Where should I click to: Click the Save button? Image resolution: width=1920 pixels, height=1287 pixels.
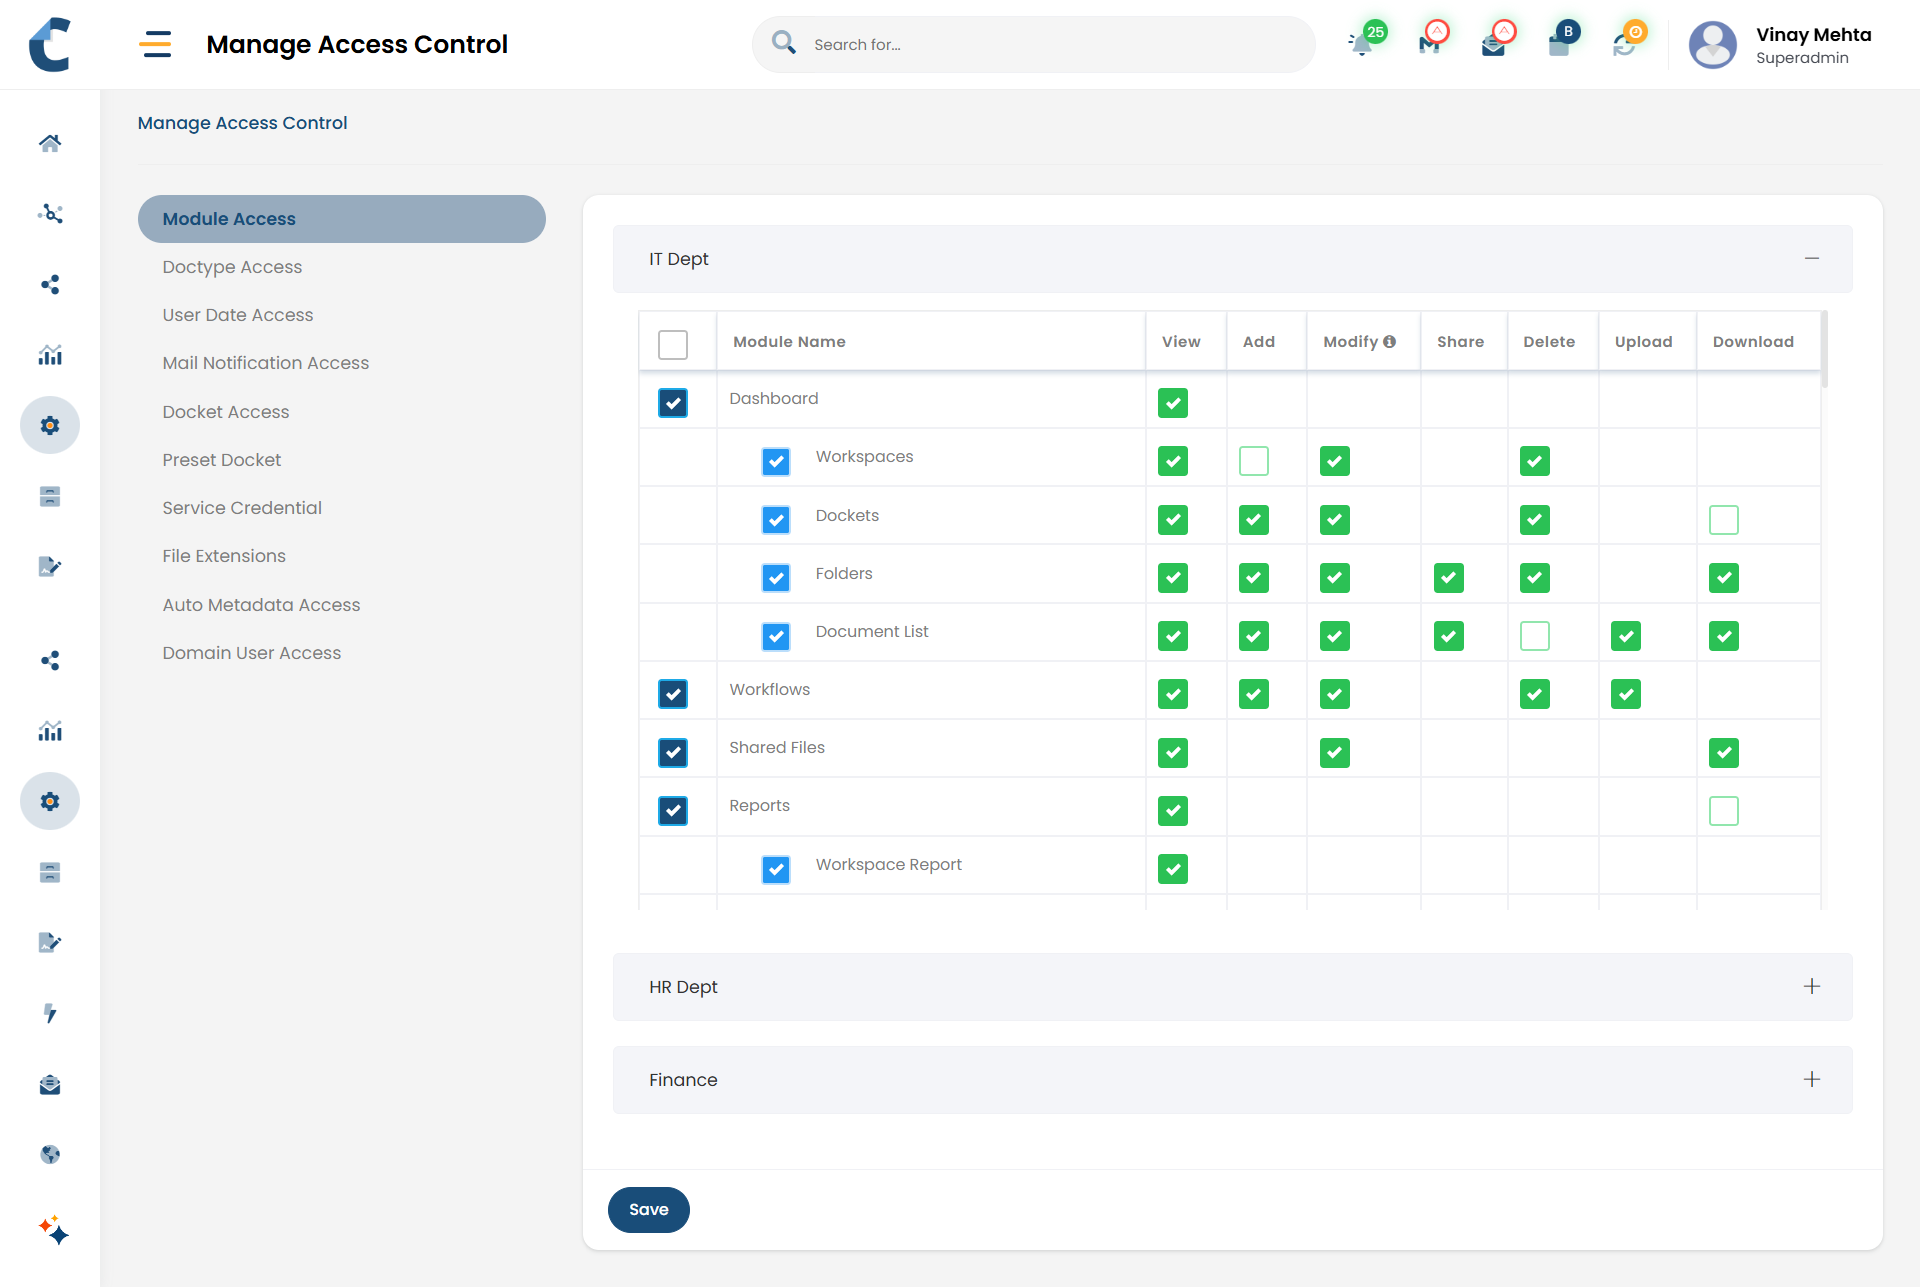pos(648,1210)
